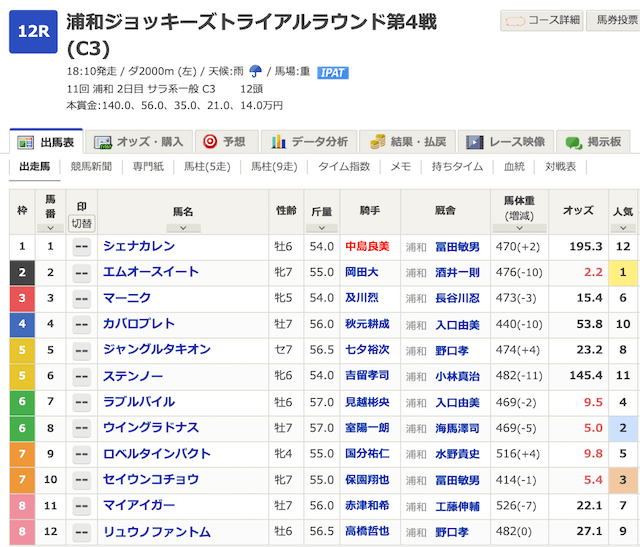Click the 切替 mark toggle button
This screenshot has width=640, height=547.
pyautogui.click(x=82, y=223)
